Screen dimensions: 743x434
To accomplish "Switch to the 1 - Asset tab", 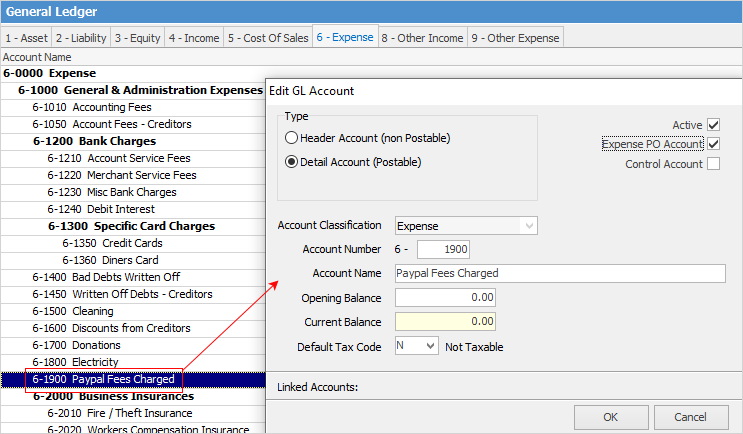I will coord(24,38).
